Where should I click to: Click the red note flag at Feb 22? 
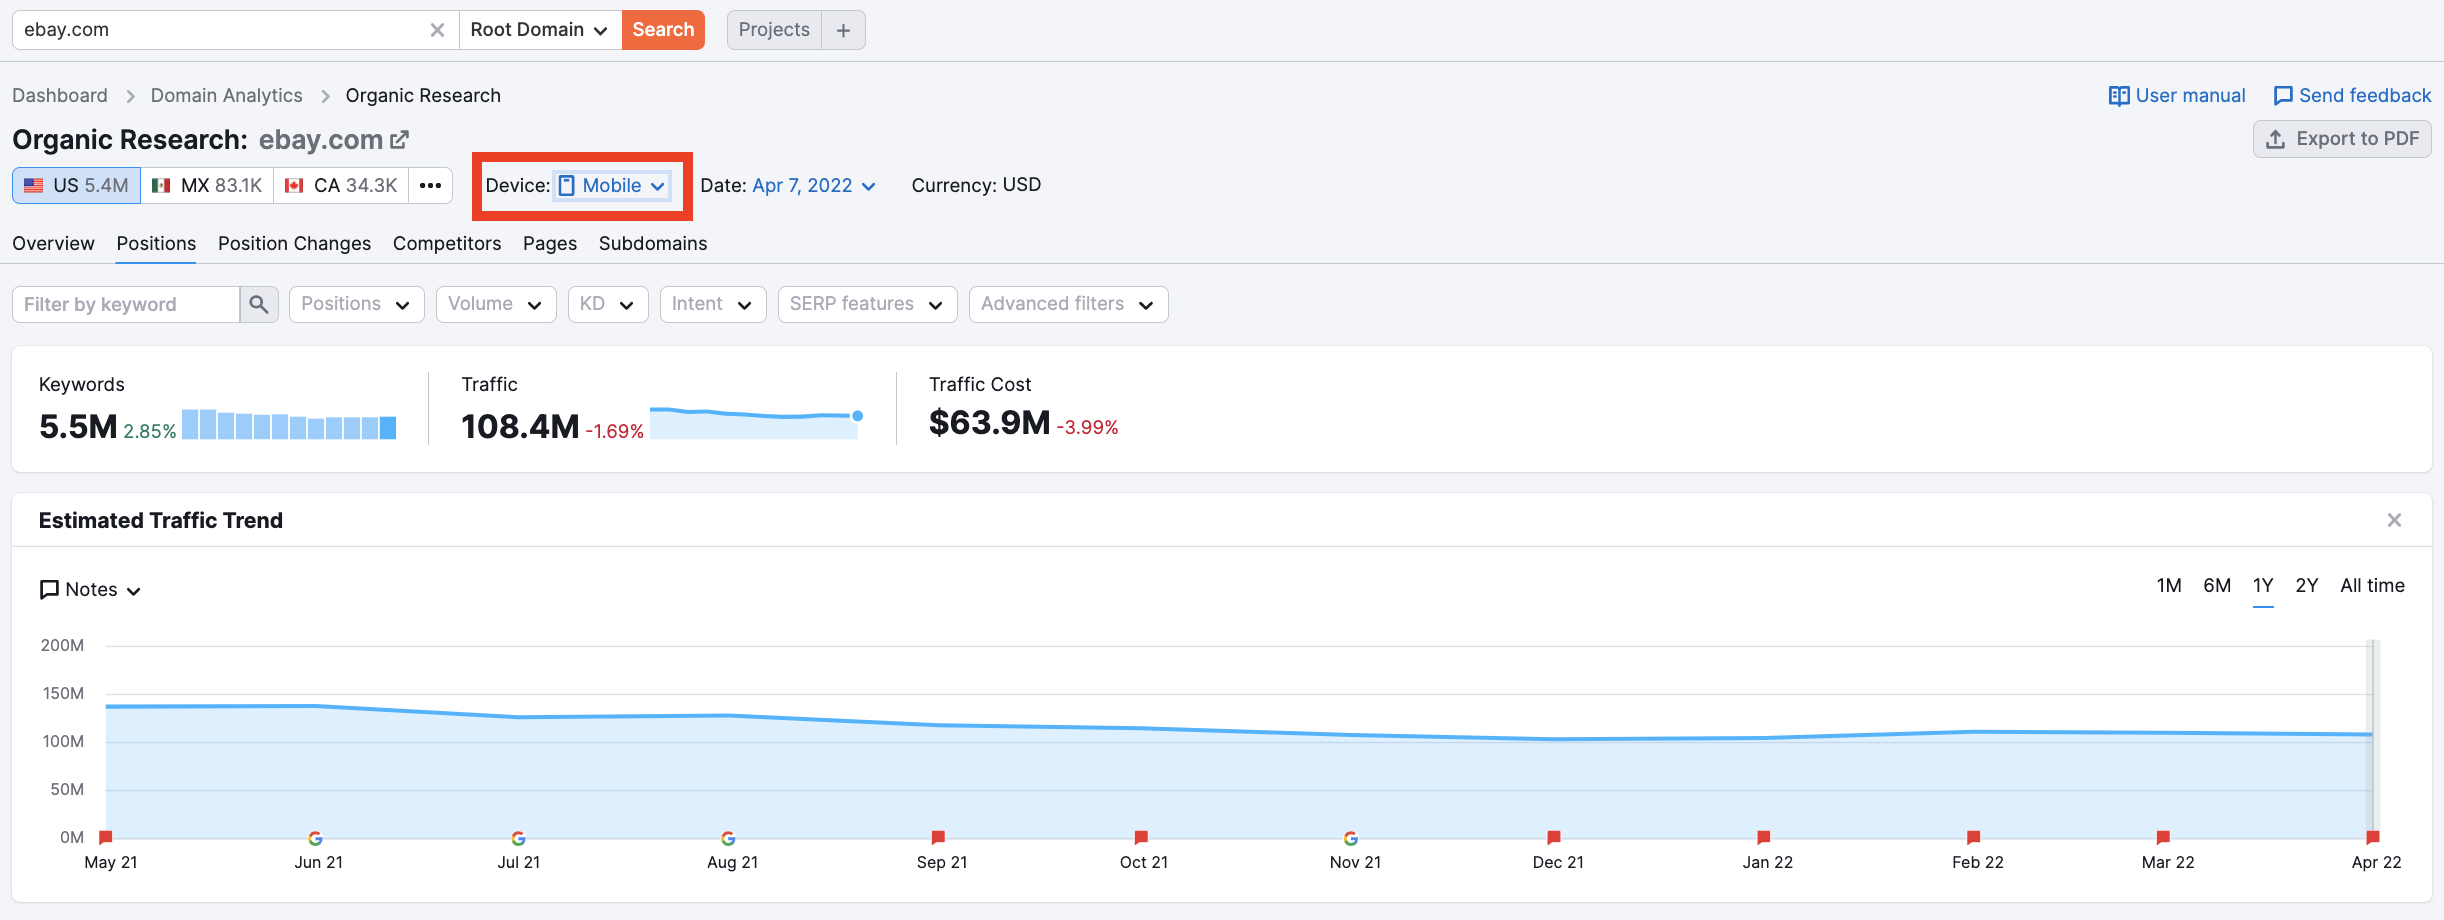click(1973, 837)
